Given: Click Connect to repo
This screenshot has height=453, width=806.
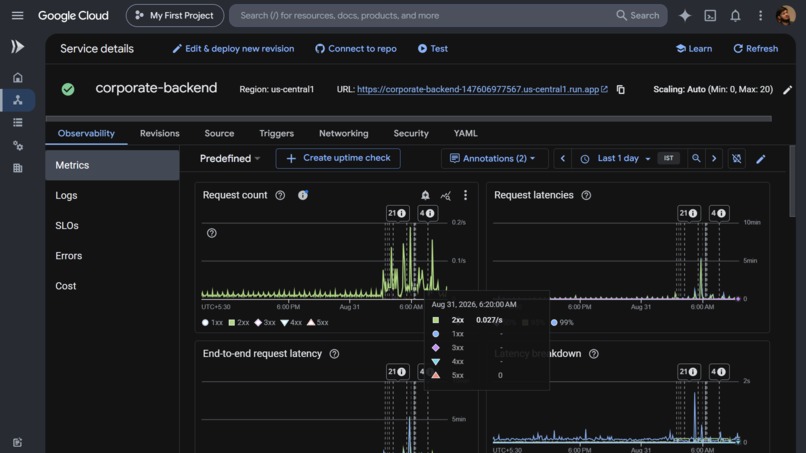Looking at the screenshot, I should tap(356, 48).
